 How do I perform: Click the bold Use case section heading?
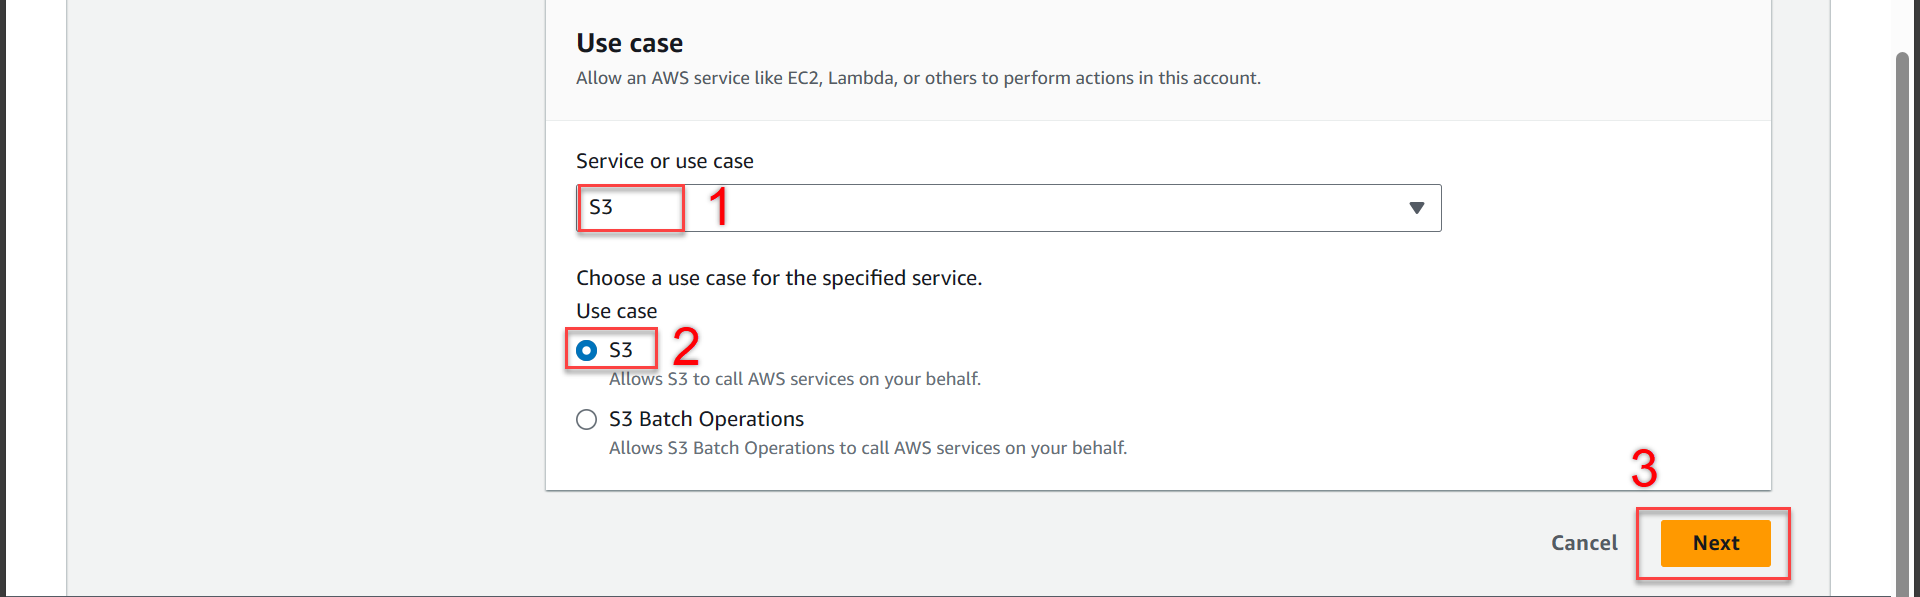pyautogui.click(x=629, y=43)
